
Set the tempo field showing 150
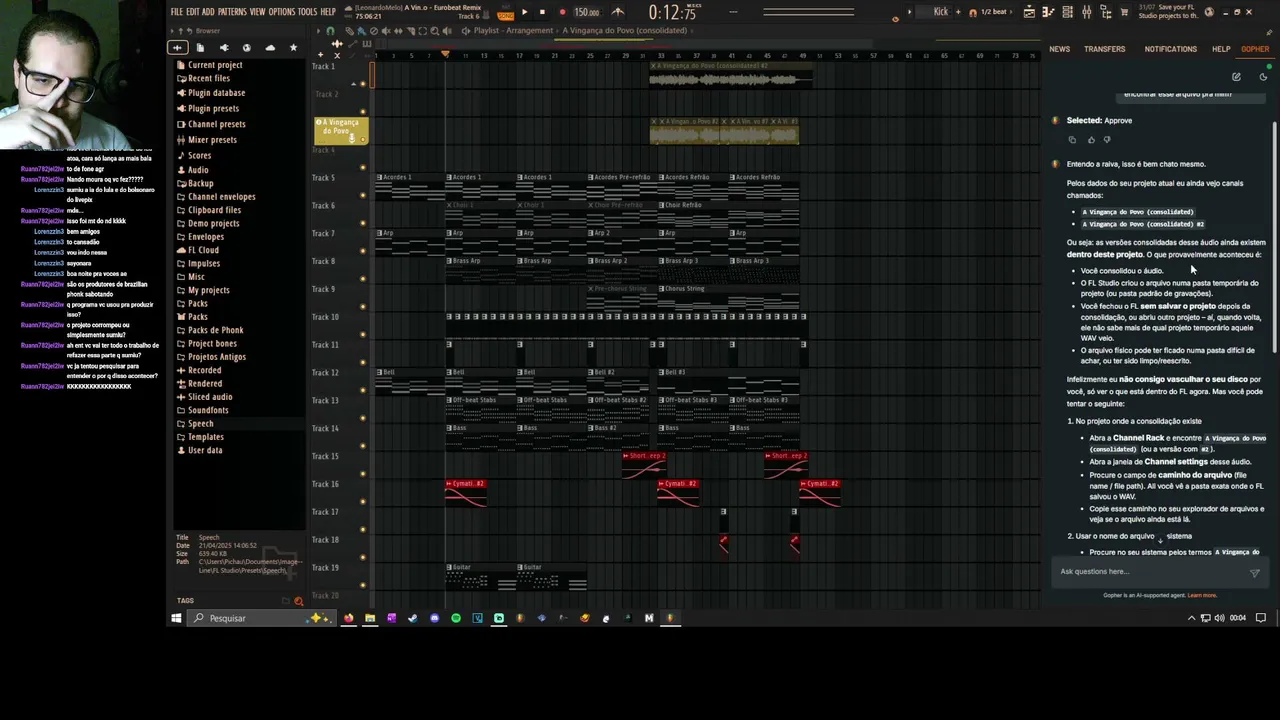587,12
